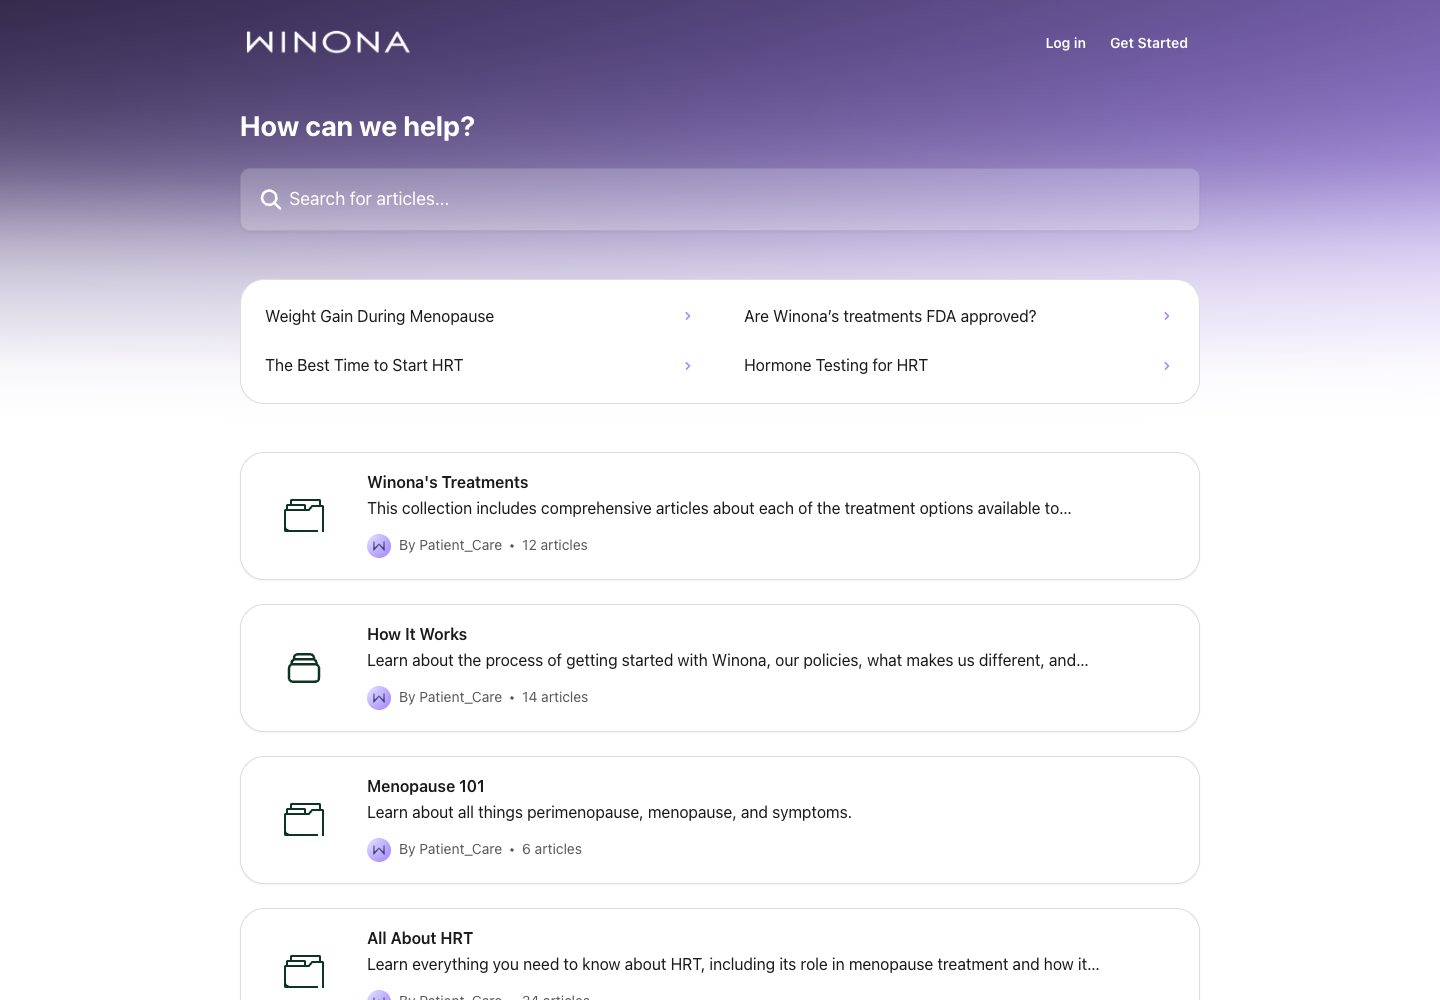Open the All About HRT collection title
The image size is (1440, 1000).
(420, 938)
